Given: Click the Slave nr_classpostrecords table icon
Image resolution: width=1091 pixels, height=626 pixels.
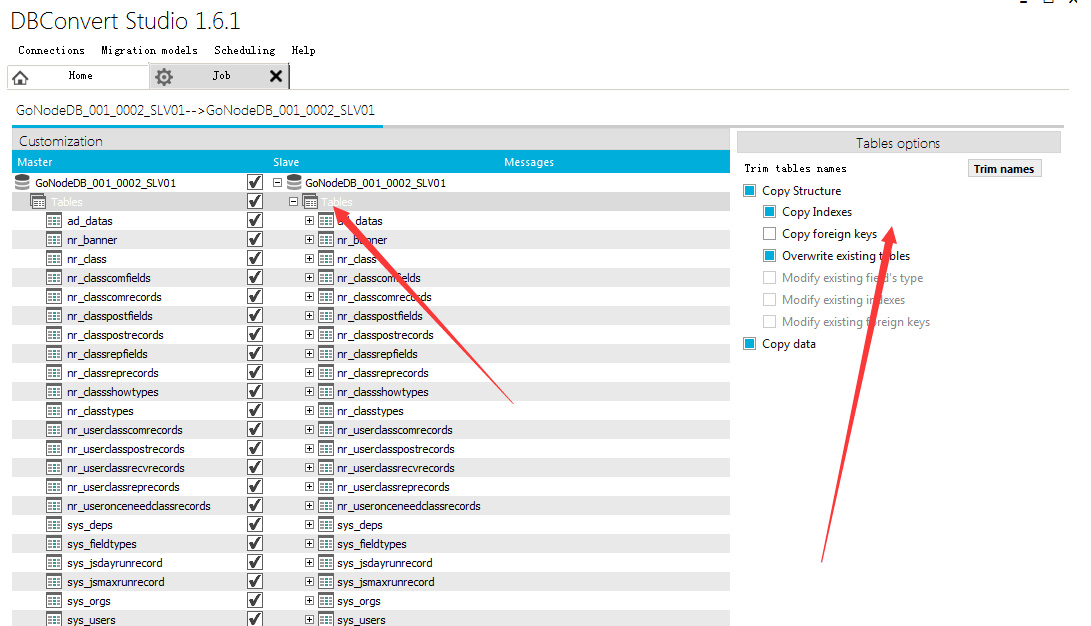Looking at the screenshot, I should point(326,335).
